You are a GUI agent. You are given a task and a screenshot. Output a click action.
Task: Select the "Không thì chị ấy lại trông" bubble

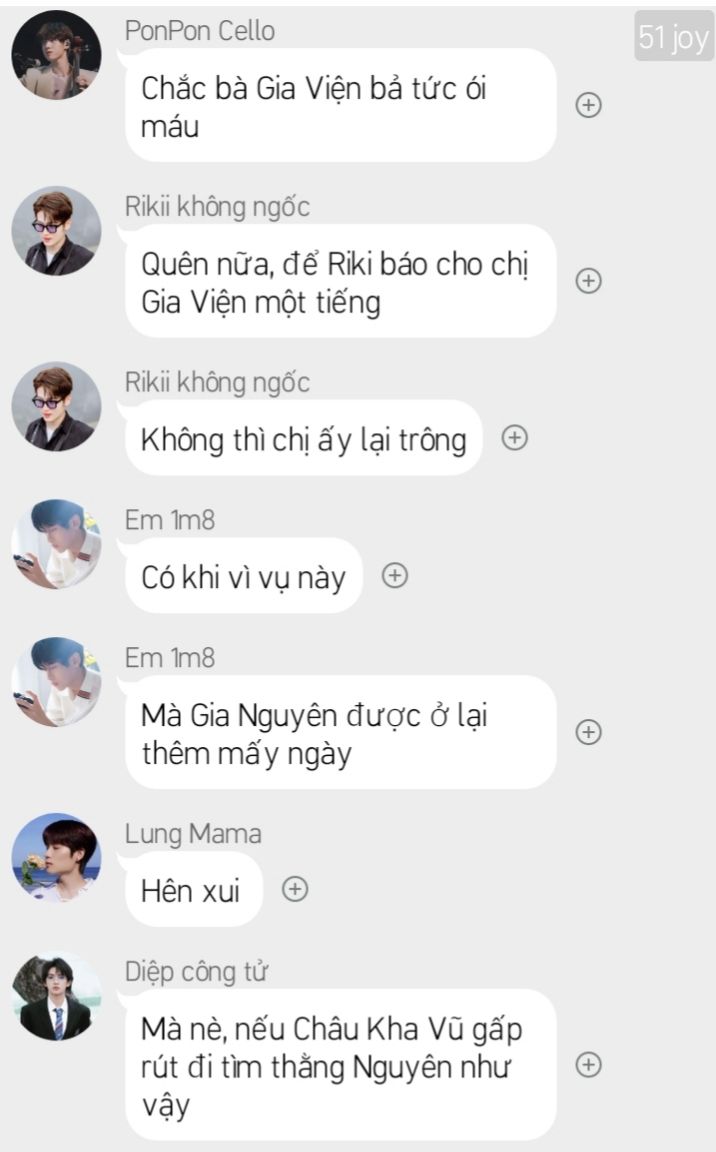coord(304,439)
